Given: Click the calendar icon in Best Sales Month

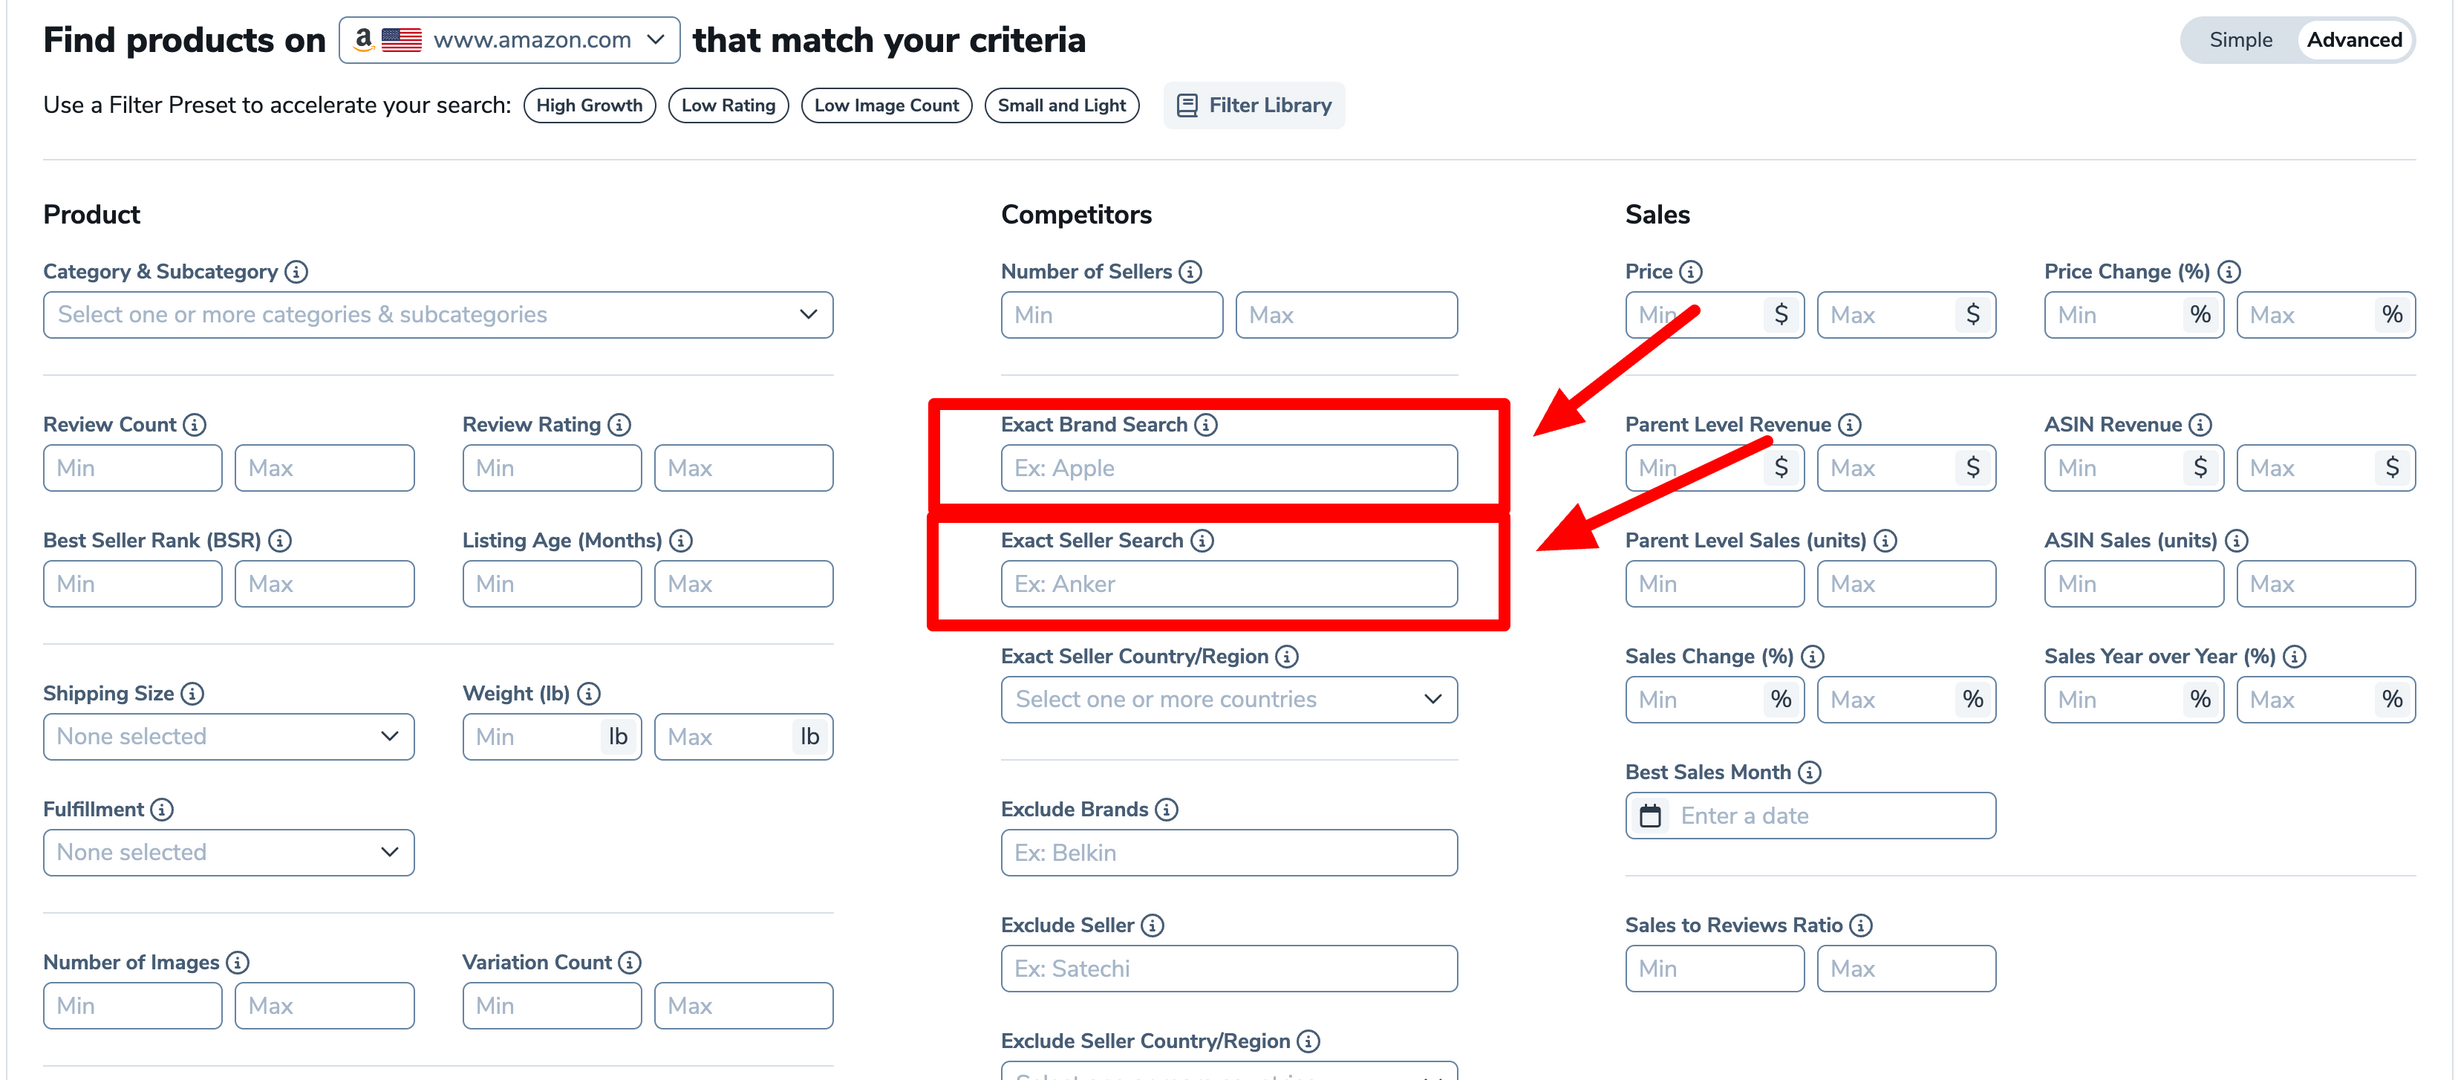Looking at the screenshot, I should [x=1651, y=816].
